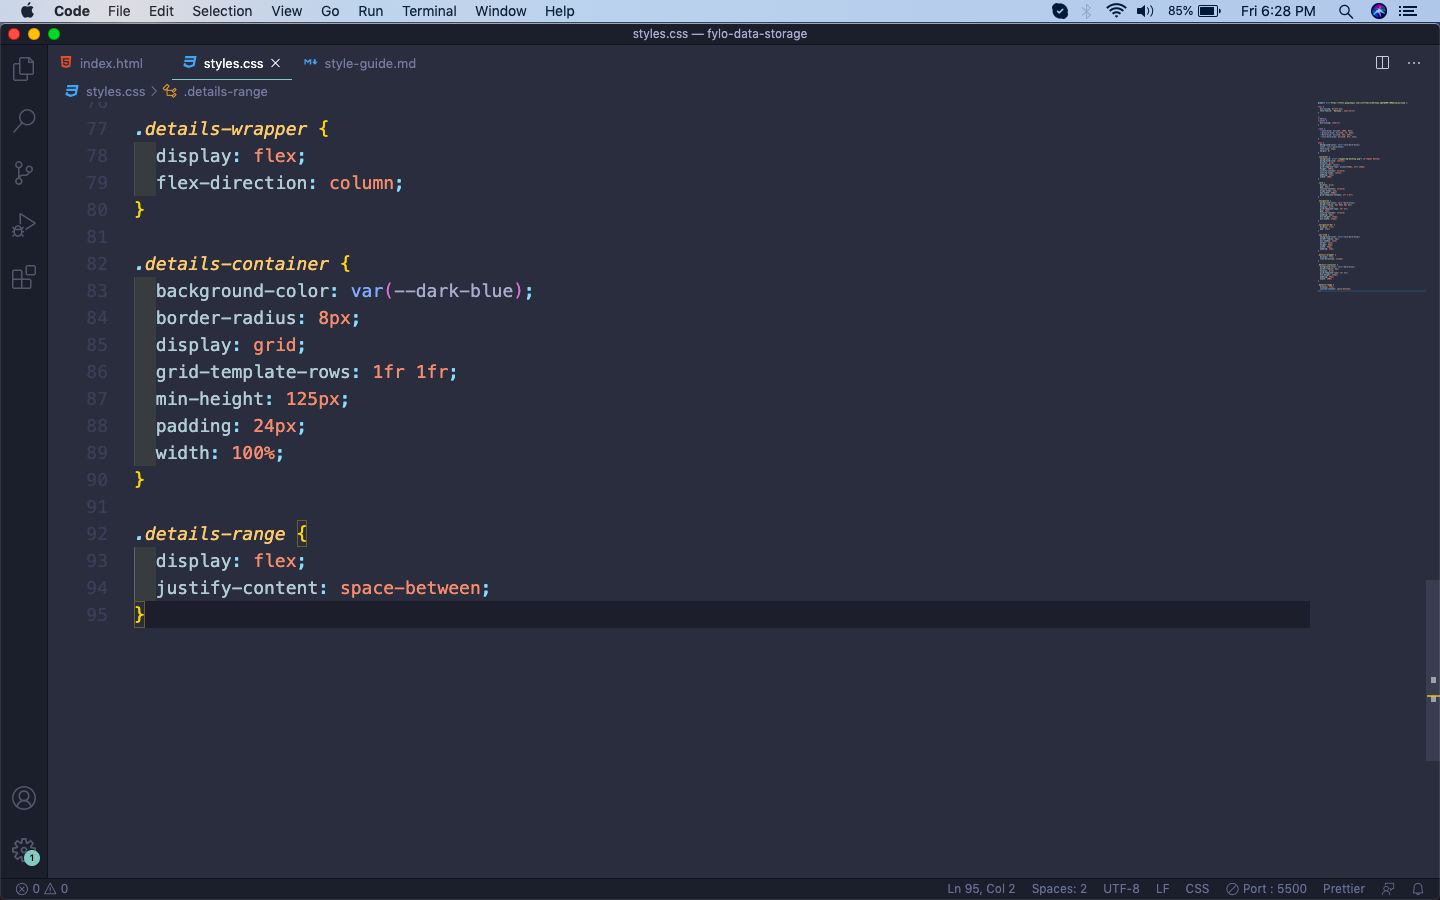
Task: Open Wi-Fi menu bar icon
Action: pyautogui.click(x=1116, y=11)
